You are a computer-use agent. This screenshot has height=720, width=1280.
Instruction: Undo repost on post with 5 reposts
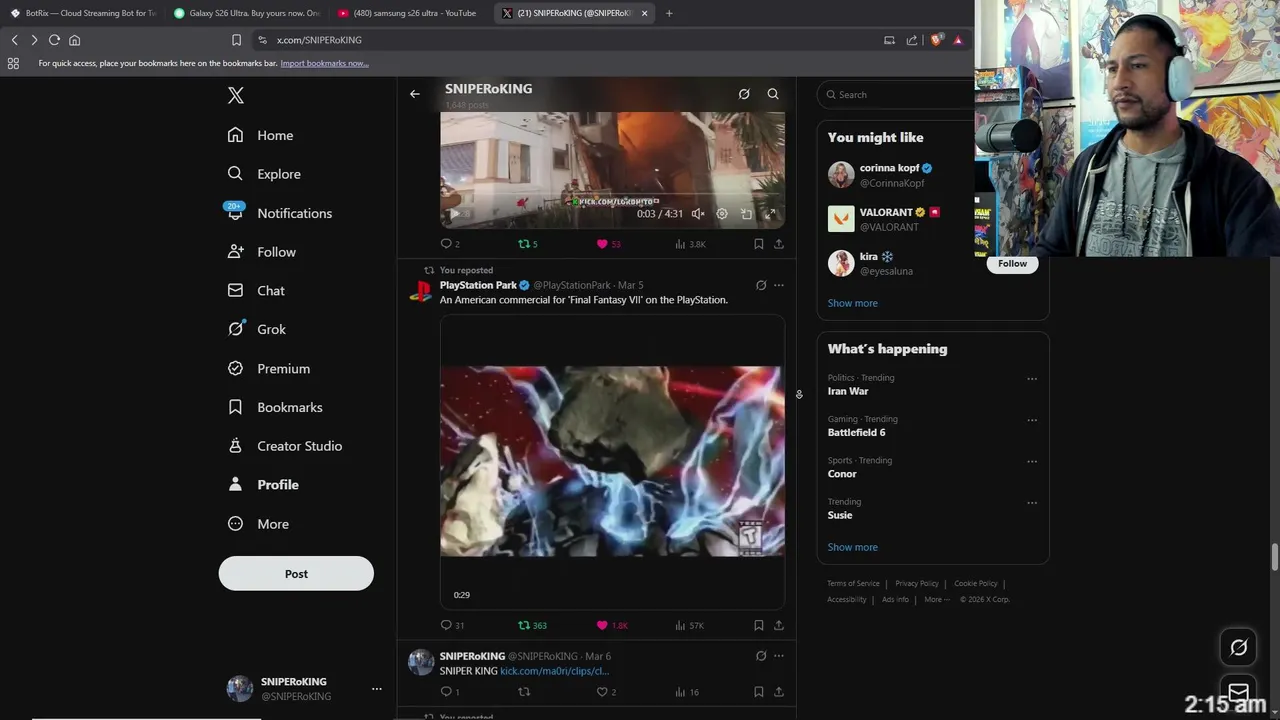pos(527,244)
